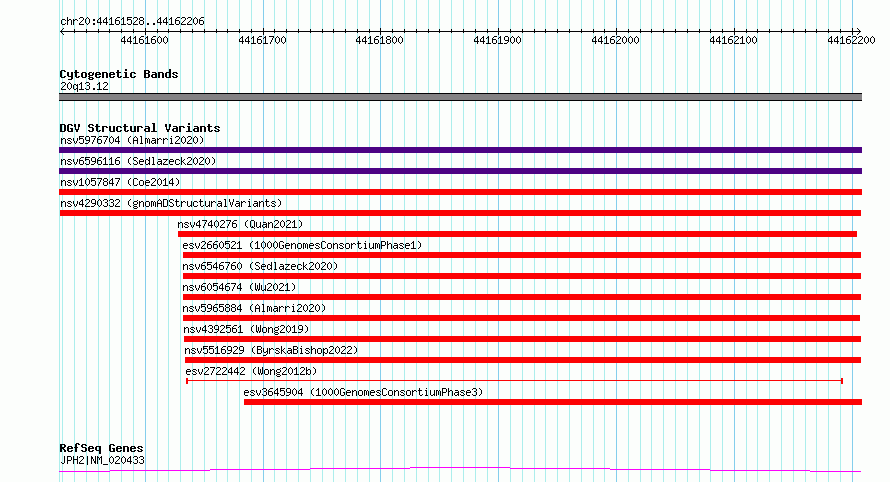
Task: Click the red bar under nsv5516929
Action: [523, 360]
